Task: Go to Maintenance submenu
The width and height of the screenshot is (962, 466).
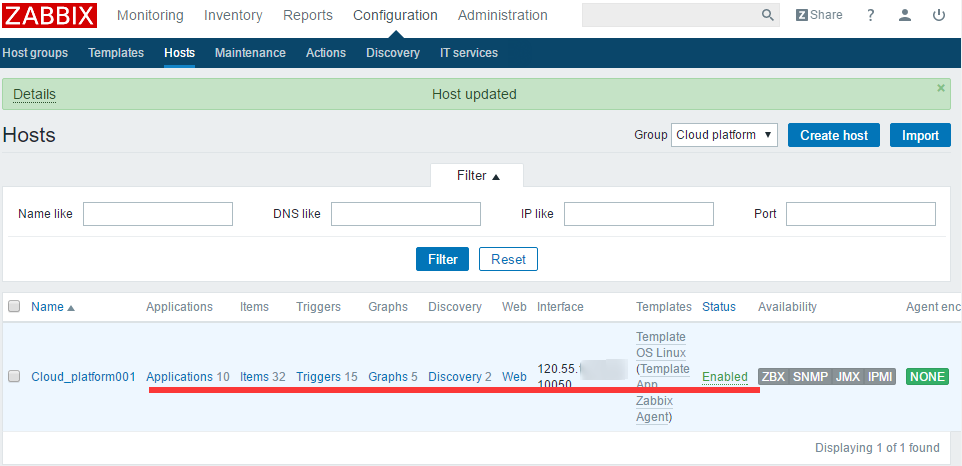Action: click(250, 53)
